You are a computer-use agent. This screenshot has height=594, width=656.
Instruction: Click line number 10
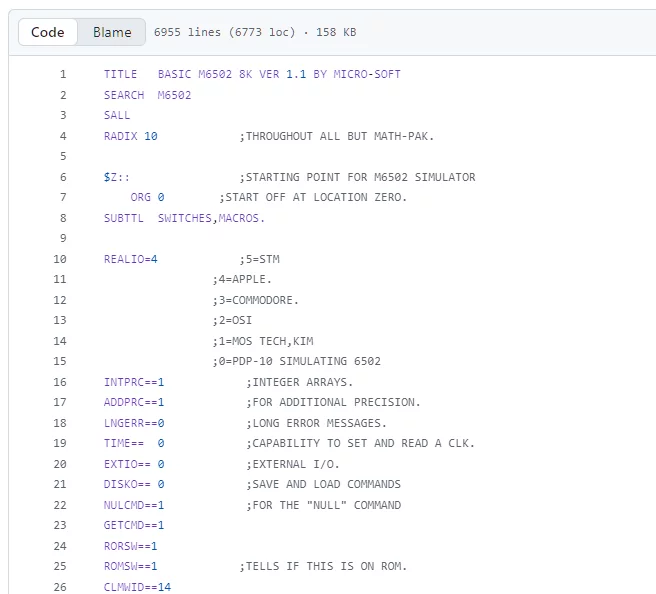[x=60, y=259]
